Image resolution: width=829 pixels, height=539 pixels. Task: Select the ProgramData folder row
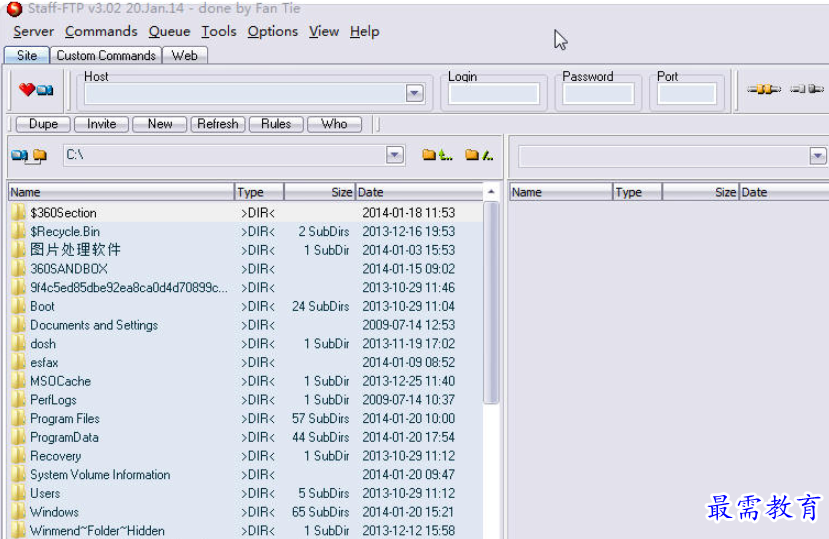246,437
